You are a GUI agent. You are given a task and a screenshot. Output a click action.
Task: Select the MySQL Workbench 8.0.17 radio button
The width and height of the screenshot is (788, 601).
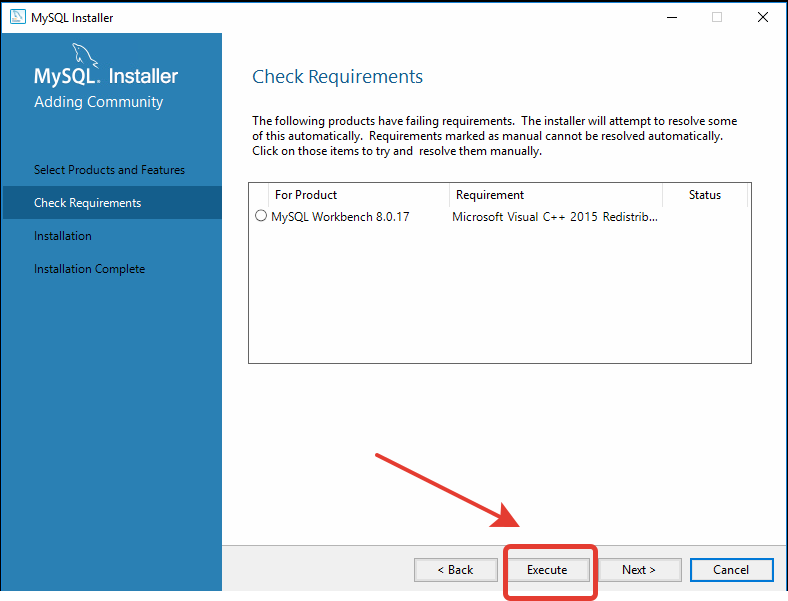tap(261, 216)
